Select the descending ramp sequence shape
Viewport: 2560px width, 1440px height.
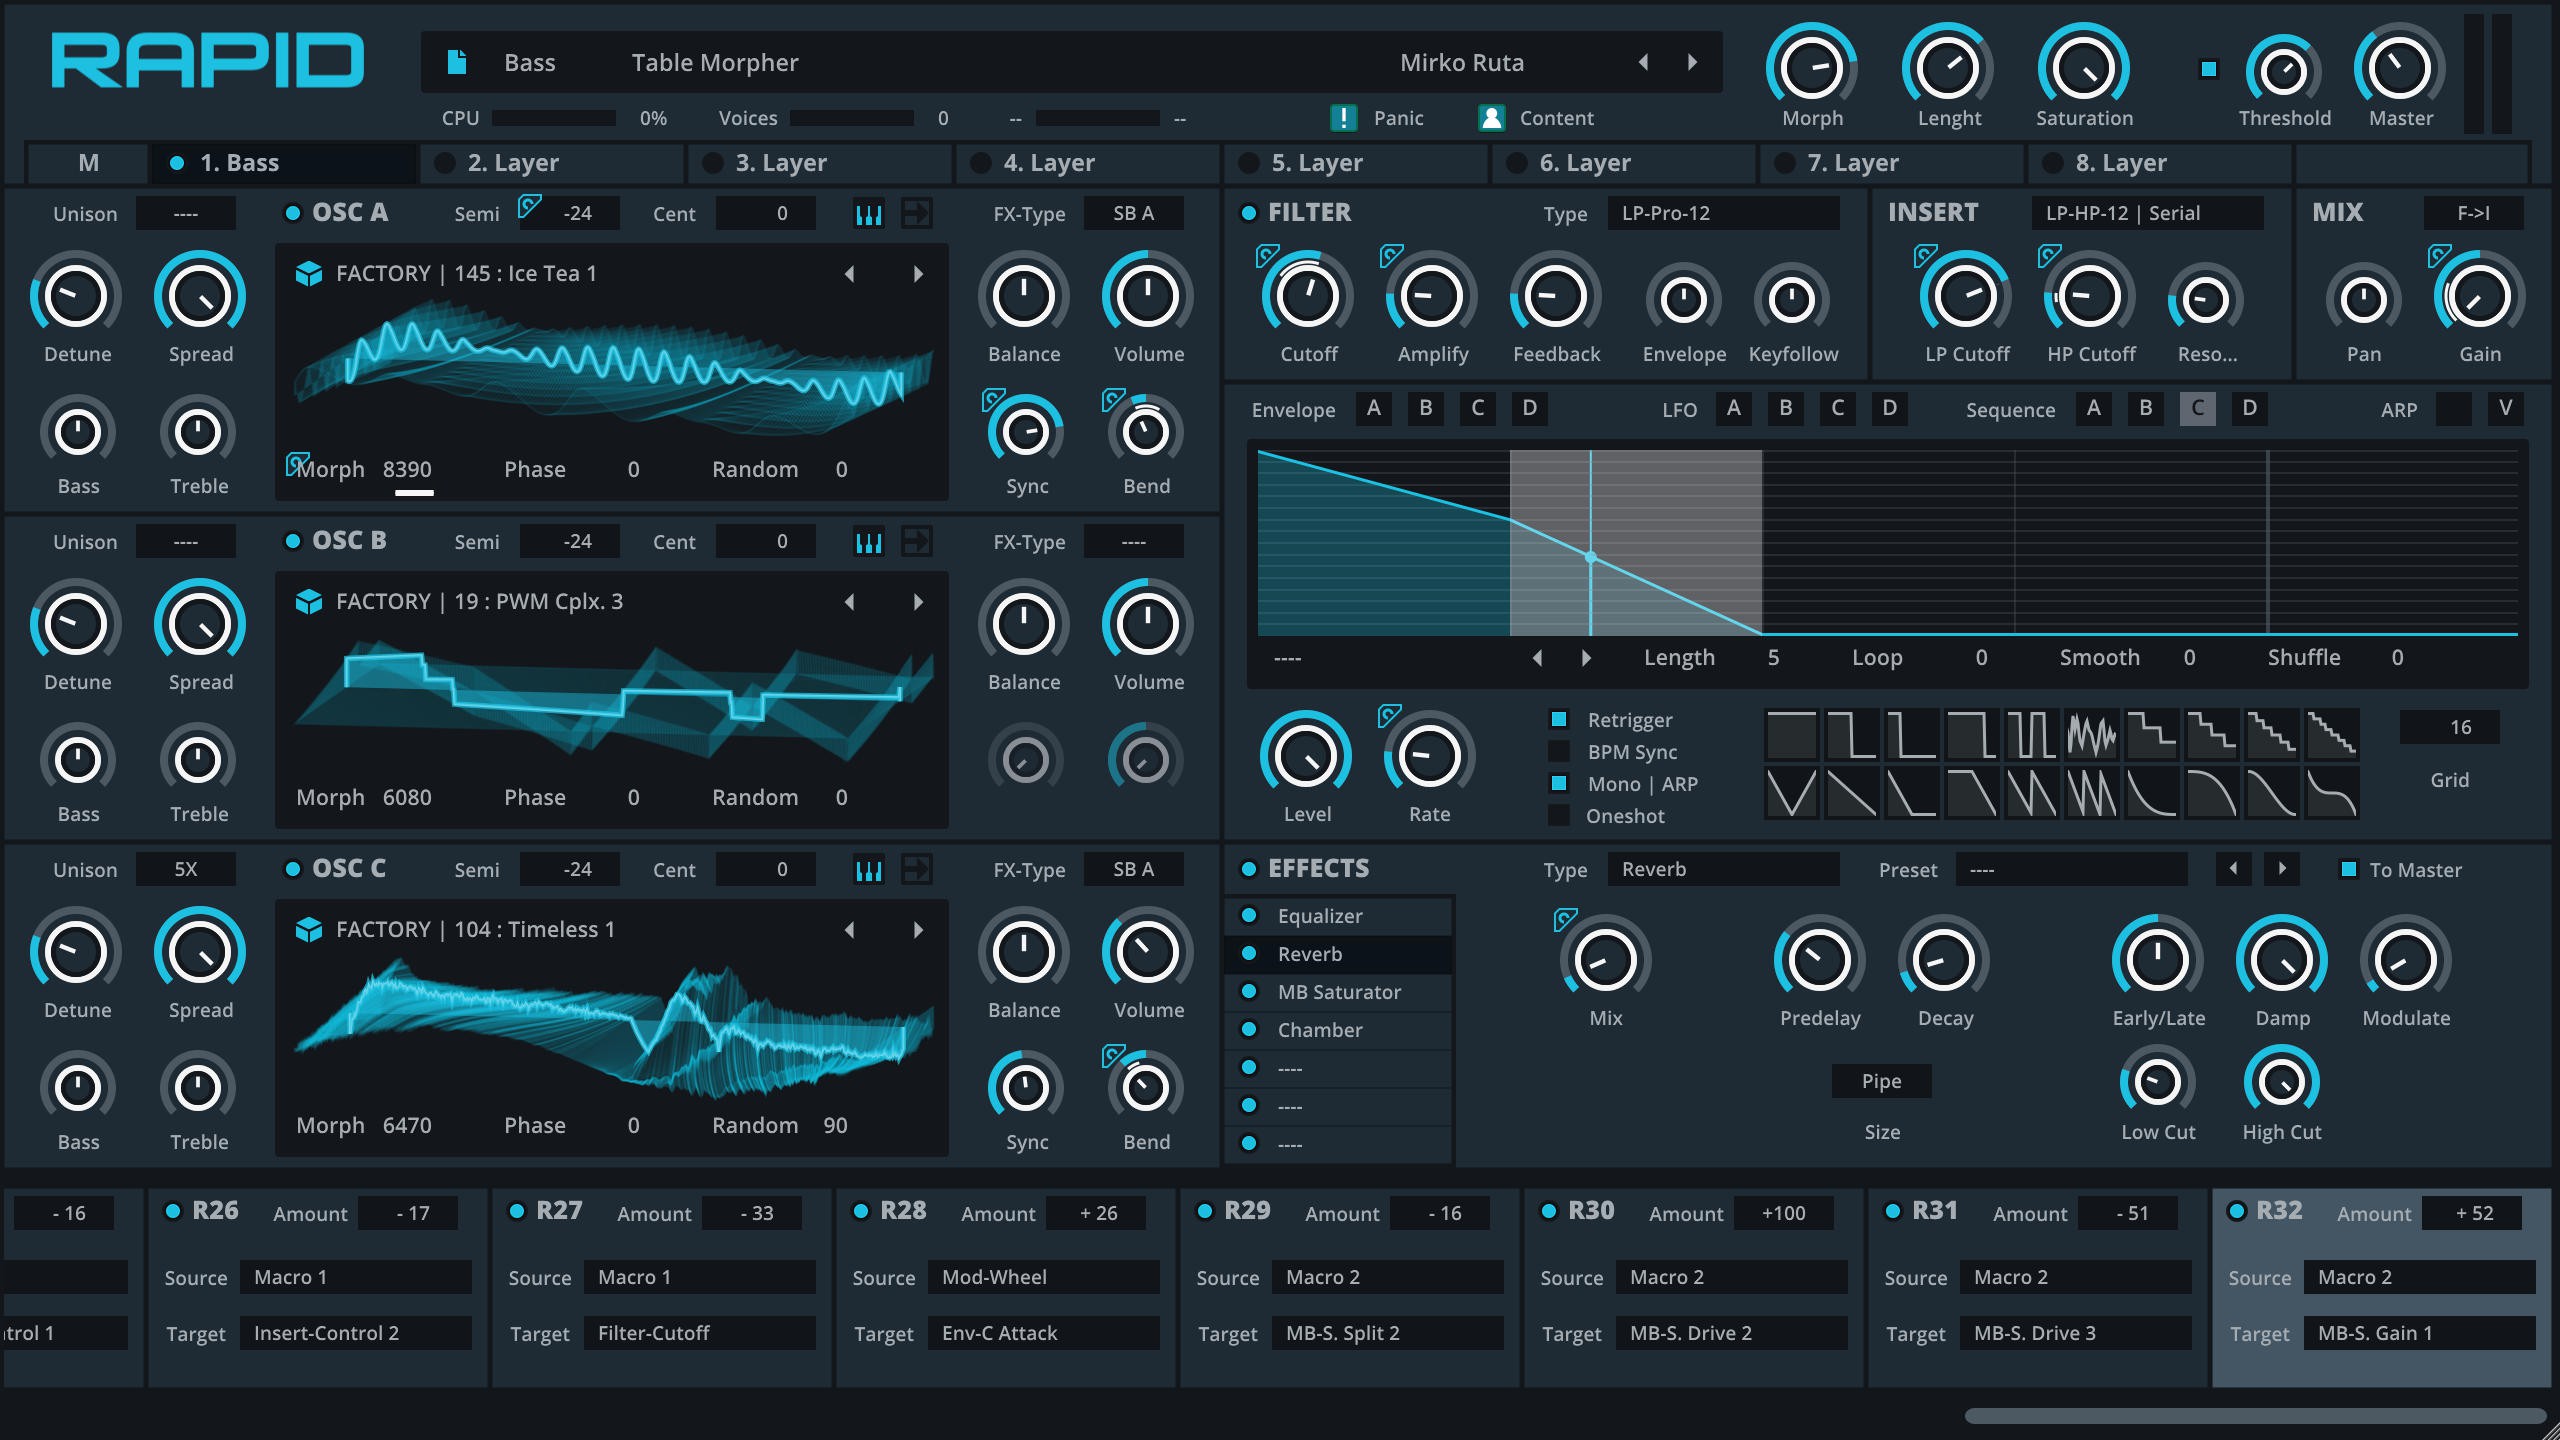(1851, 793)
